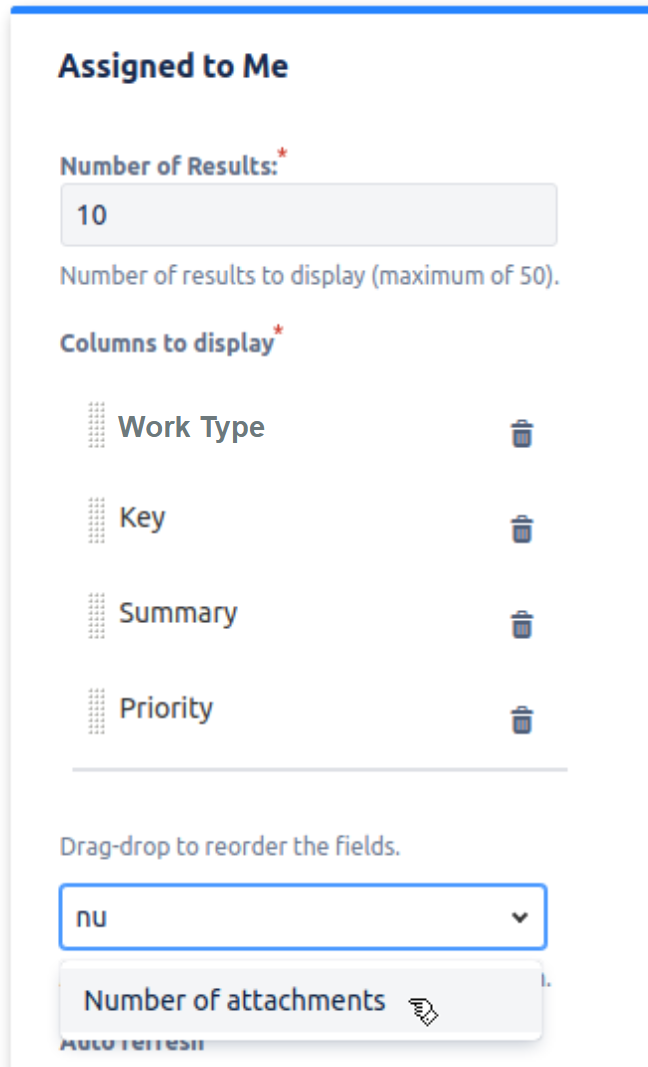Click the Key row drag handle
The image size is (648, 1067).
coord(96,520)
